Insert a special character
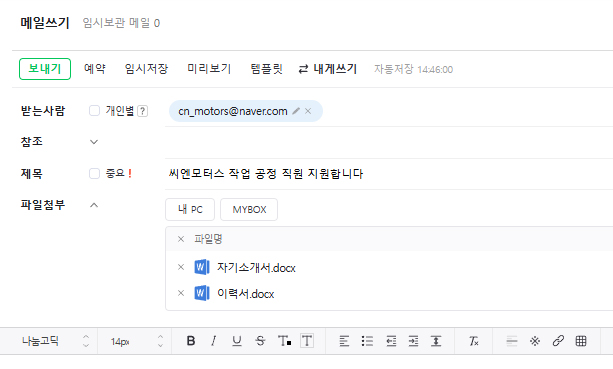The height and width of the screenshot is (369, 613). pos(535,341)
